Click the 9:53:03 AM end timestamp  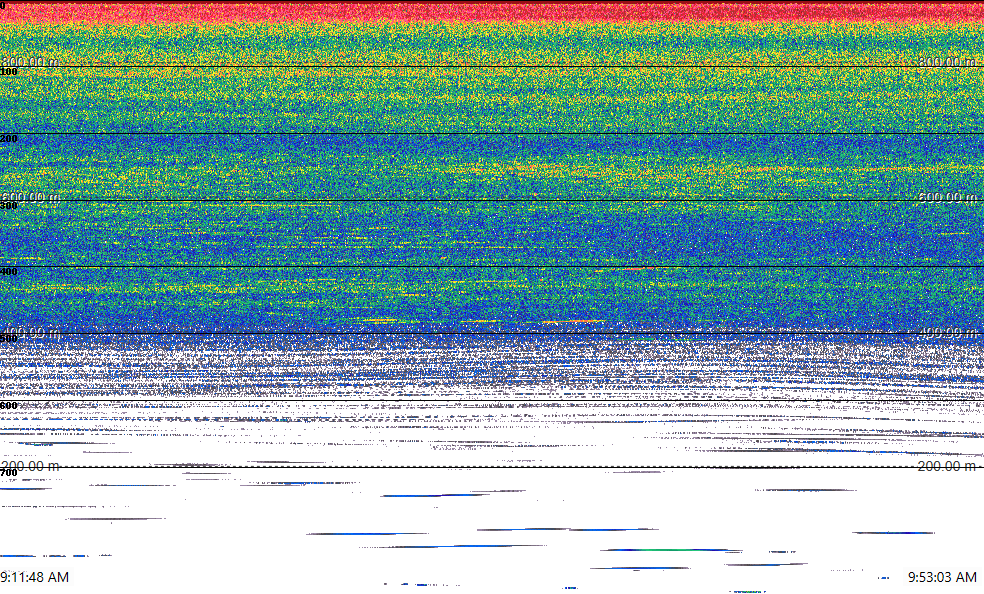[942, 577]
